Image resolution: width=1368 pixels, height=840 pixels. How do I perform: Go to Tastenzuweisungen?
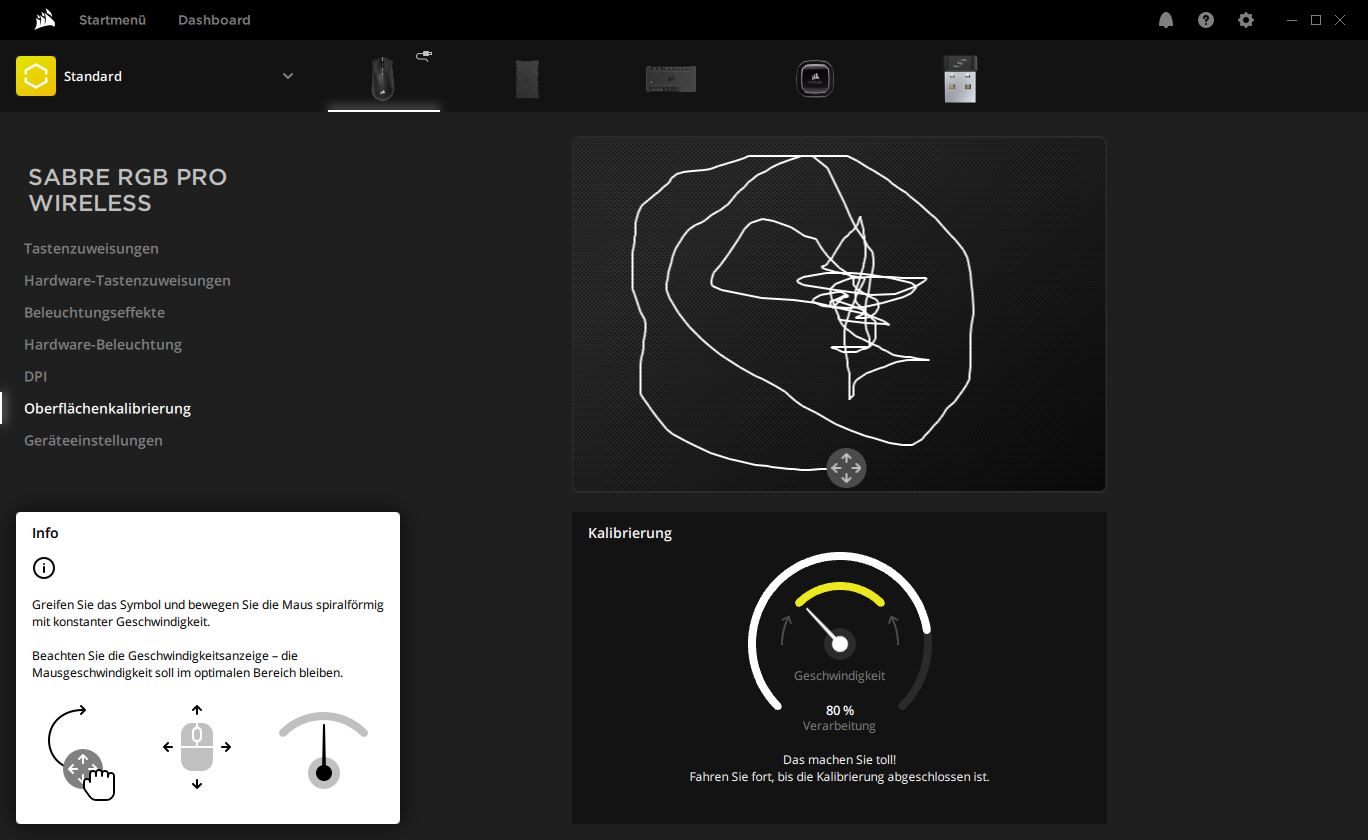point(91,248)
